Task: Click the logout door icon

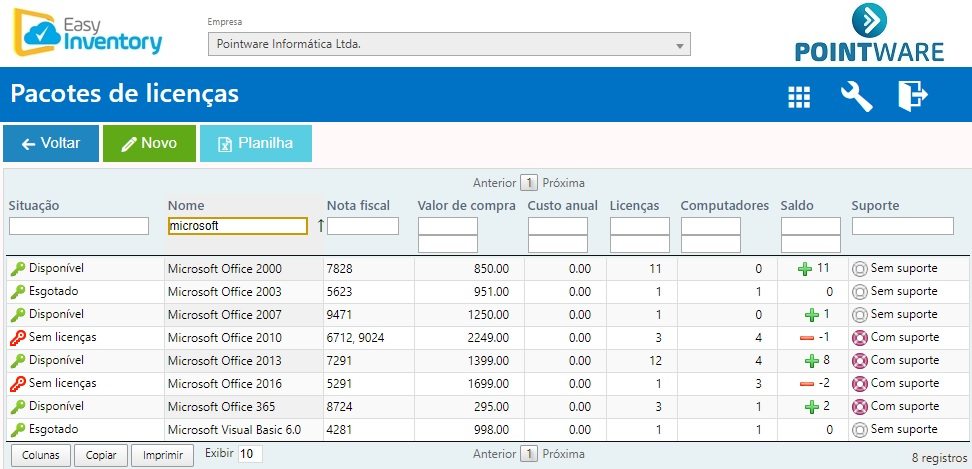Action: [x=912, y=95]
